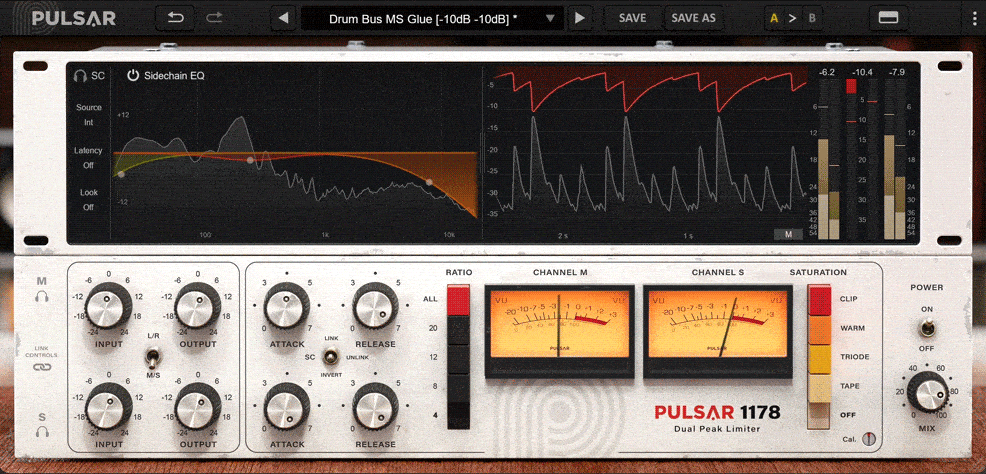Select the low-cut EQ node
986x474 pixels.
[x=121, y=174]
